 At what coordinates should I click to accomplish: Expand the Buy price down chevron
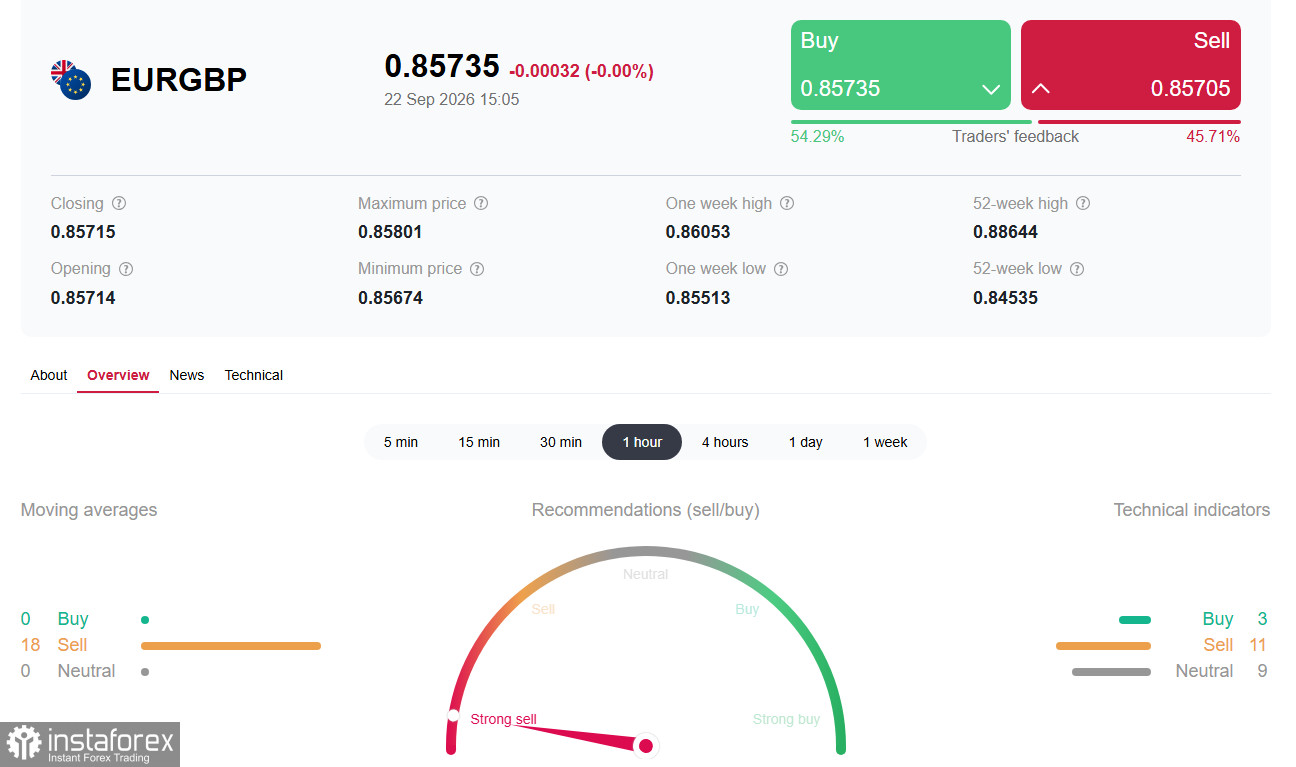pos(991,89)
